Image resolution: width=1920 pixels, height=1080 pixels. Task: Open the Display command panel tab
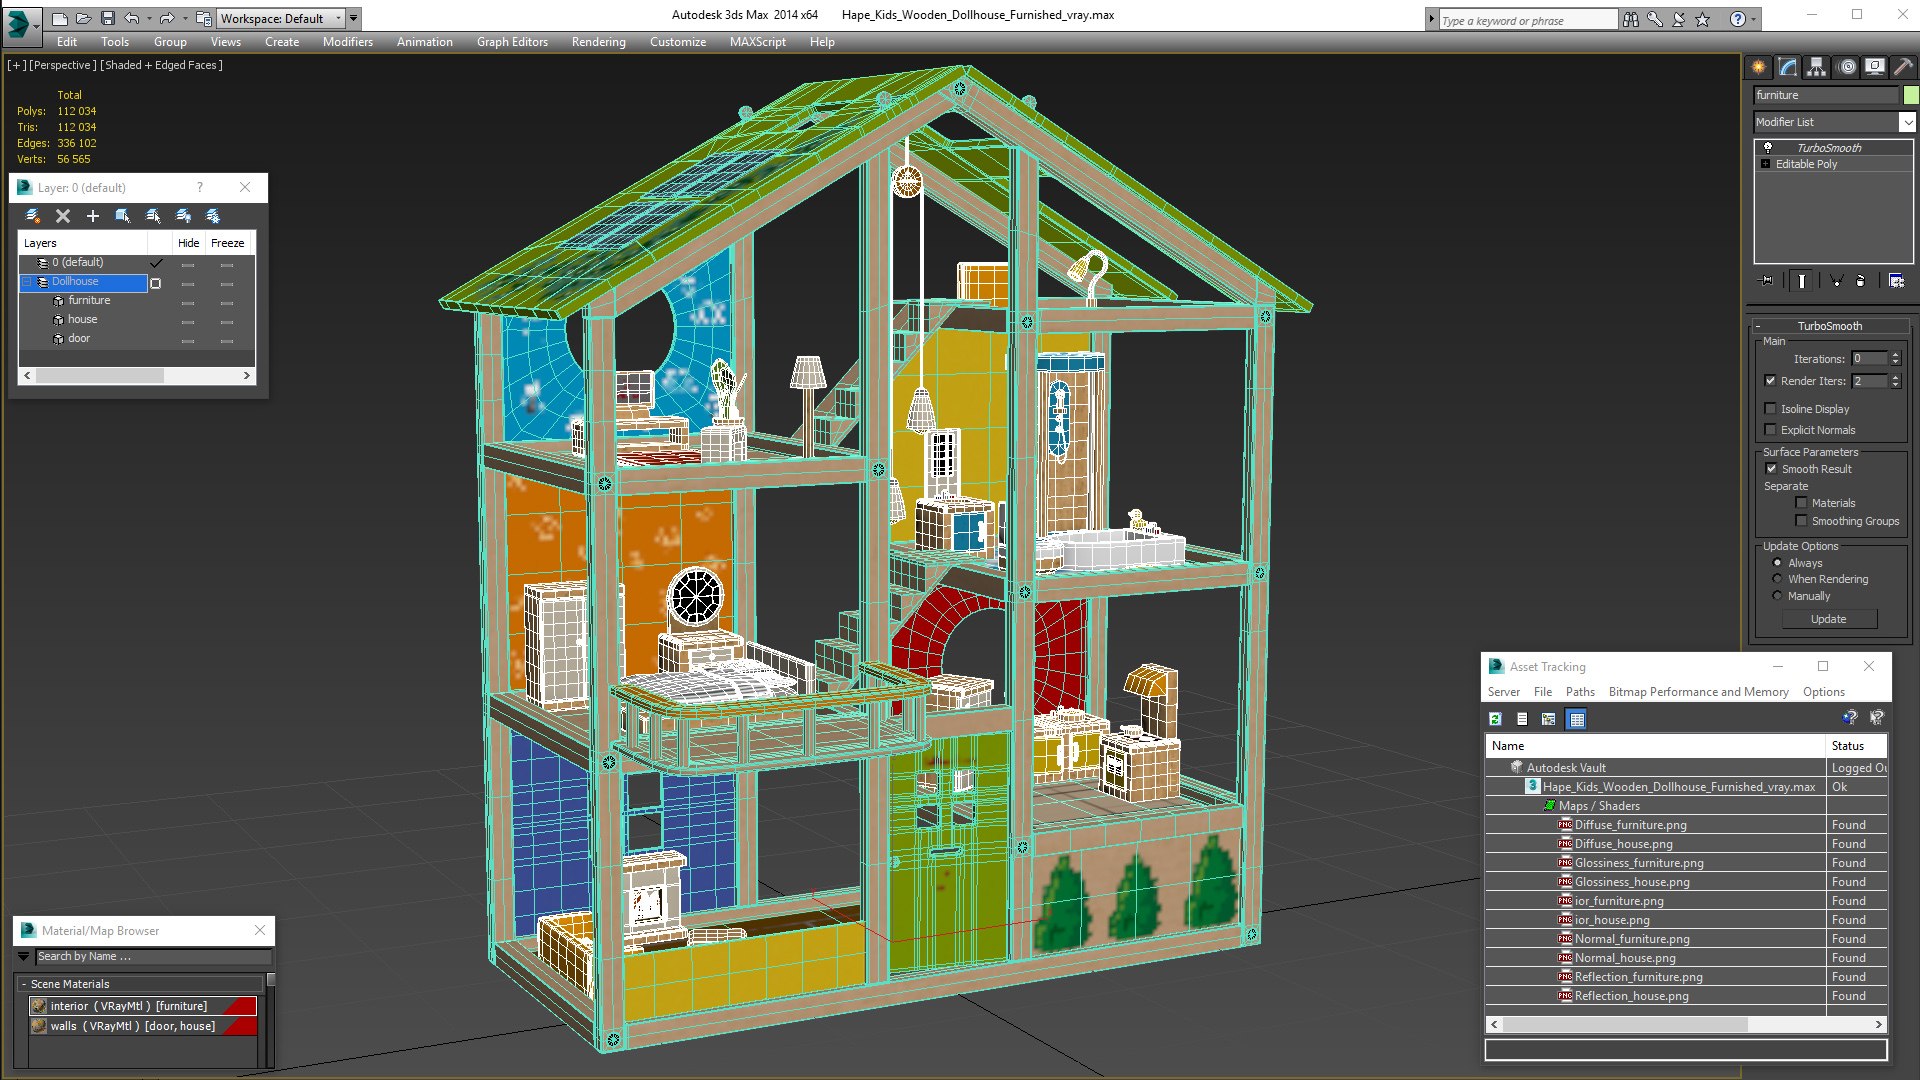pyautogui.click(x=1875, y=67)
